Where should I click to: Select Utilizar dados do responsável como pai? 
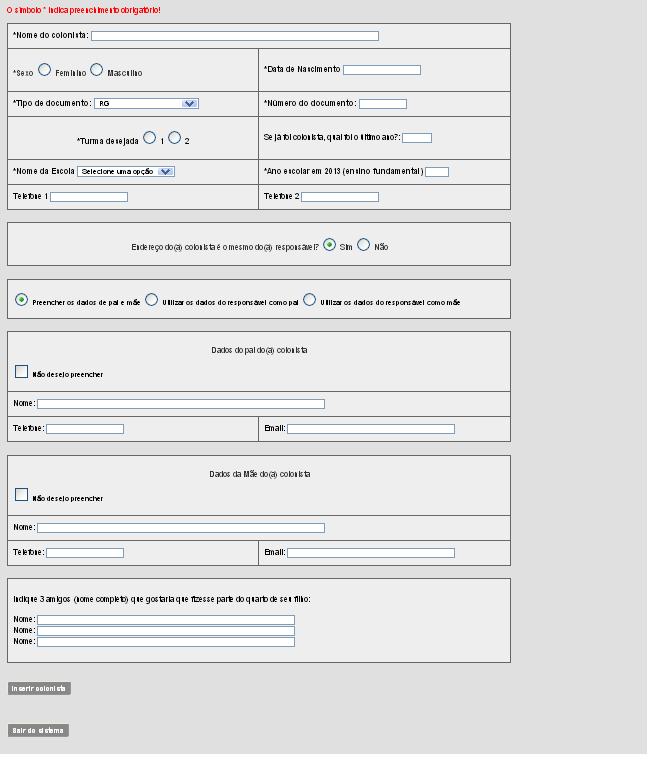point(152,300)
